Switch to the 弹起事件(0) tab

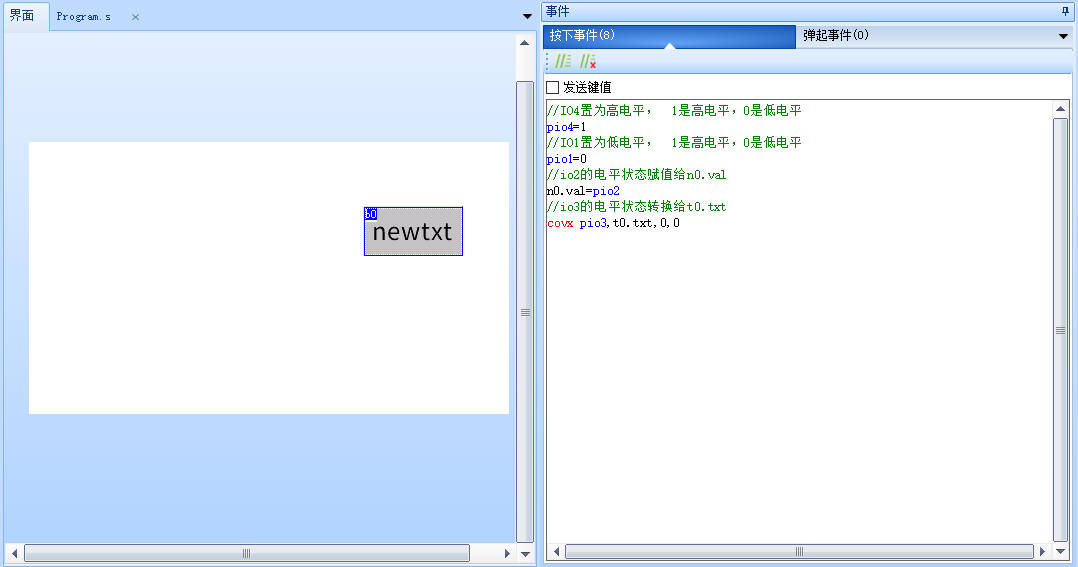(x=835, y=36)
